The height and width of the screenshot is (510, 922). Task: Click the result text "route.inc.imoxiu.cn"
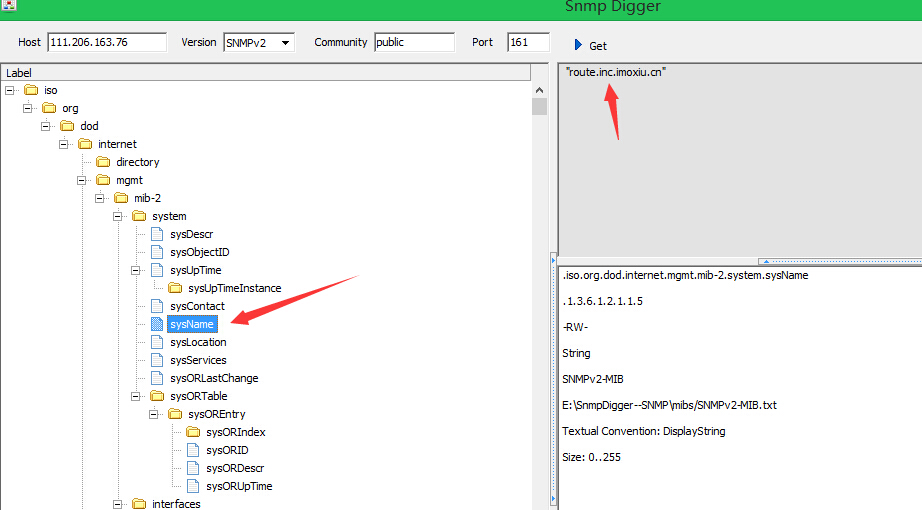pos(616,72)
